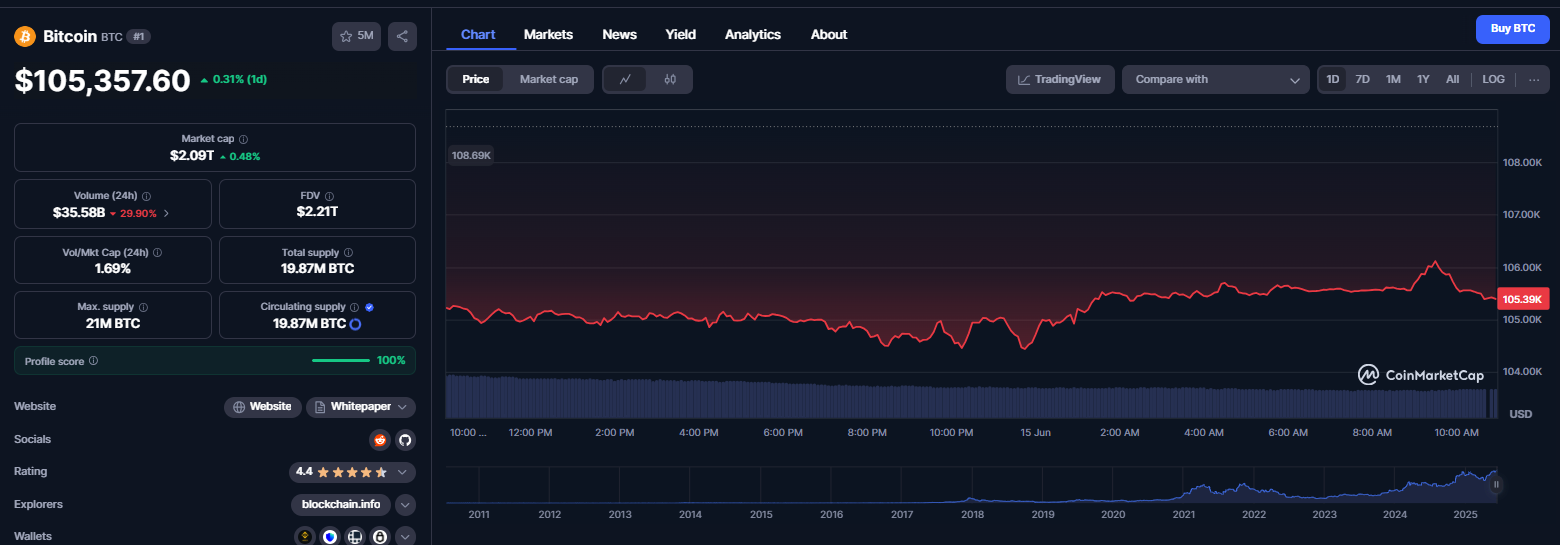Open the TradingView chart button
The image size is (1560, 545).
pos(1060,79)
